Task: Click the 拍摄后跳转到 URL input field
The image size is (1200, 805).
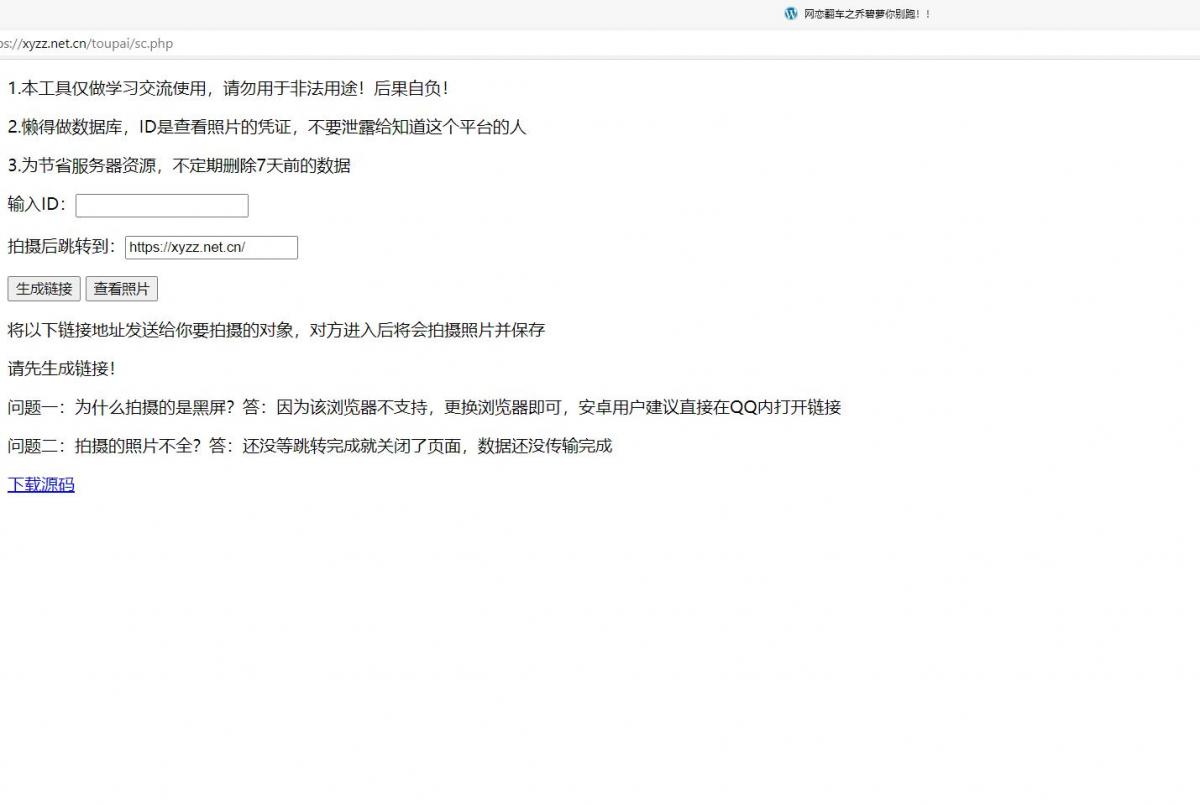Action: click(211, 248)
